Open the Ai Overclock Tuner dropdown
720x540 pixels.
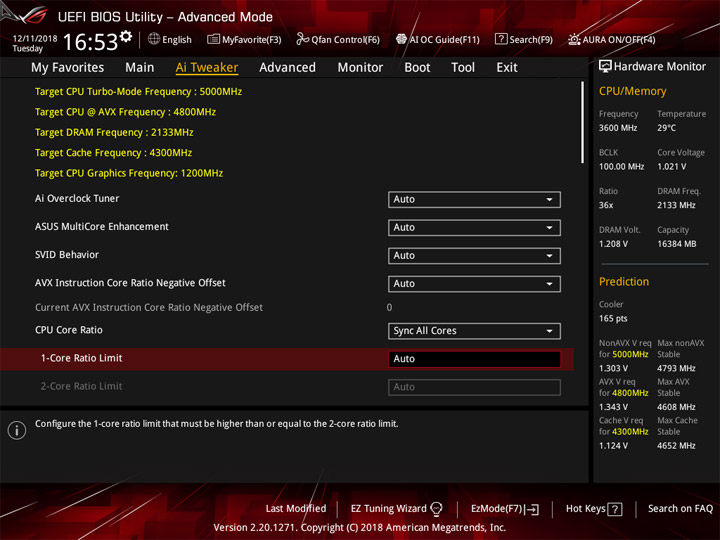[x=474, y=199]
